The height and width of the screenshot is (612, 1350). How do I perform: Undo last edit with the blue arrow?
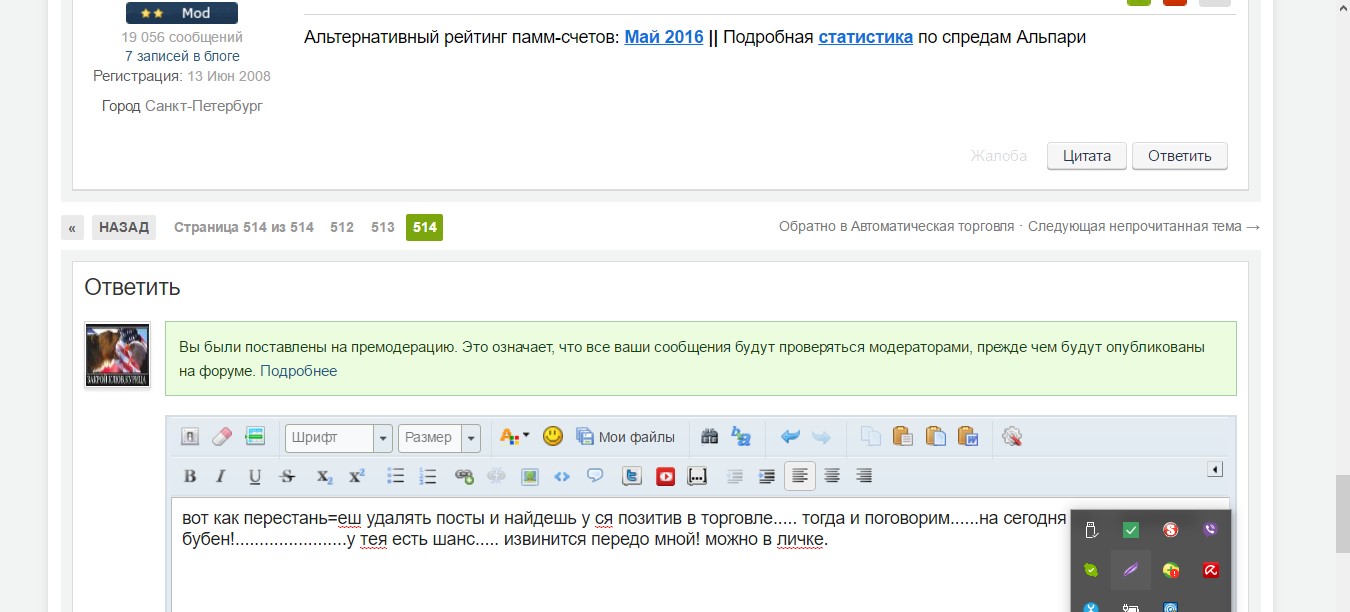[790, 437]
